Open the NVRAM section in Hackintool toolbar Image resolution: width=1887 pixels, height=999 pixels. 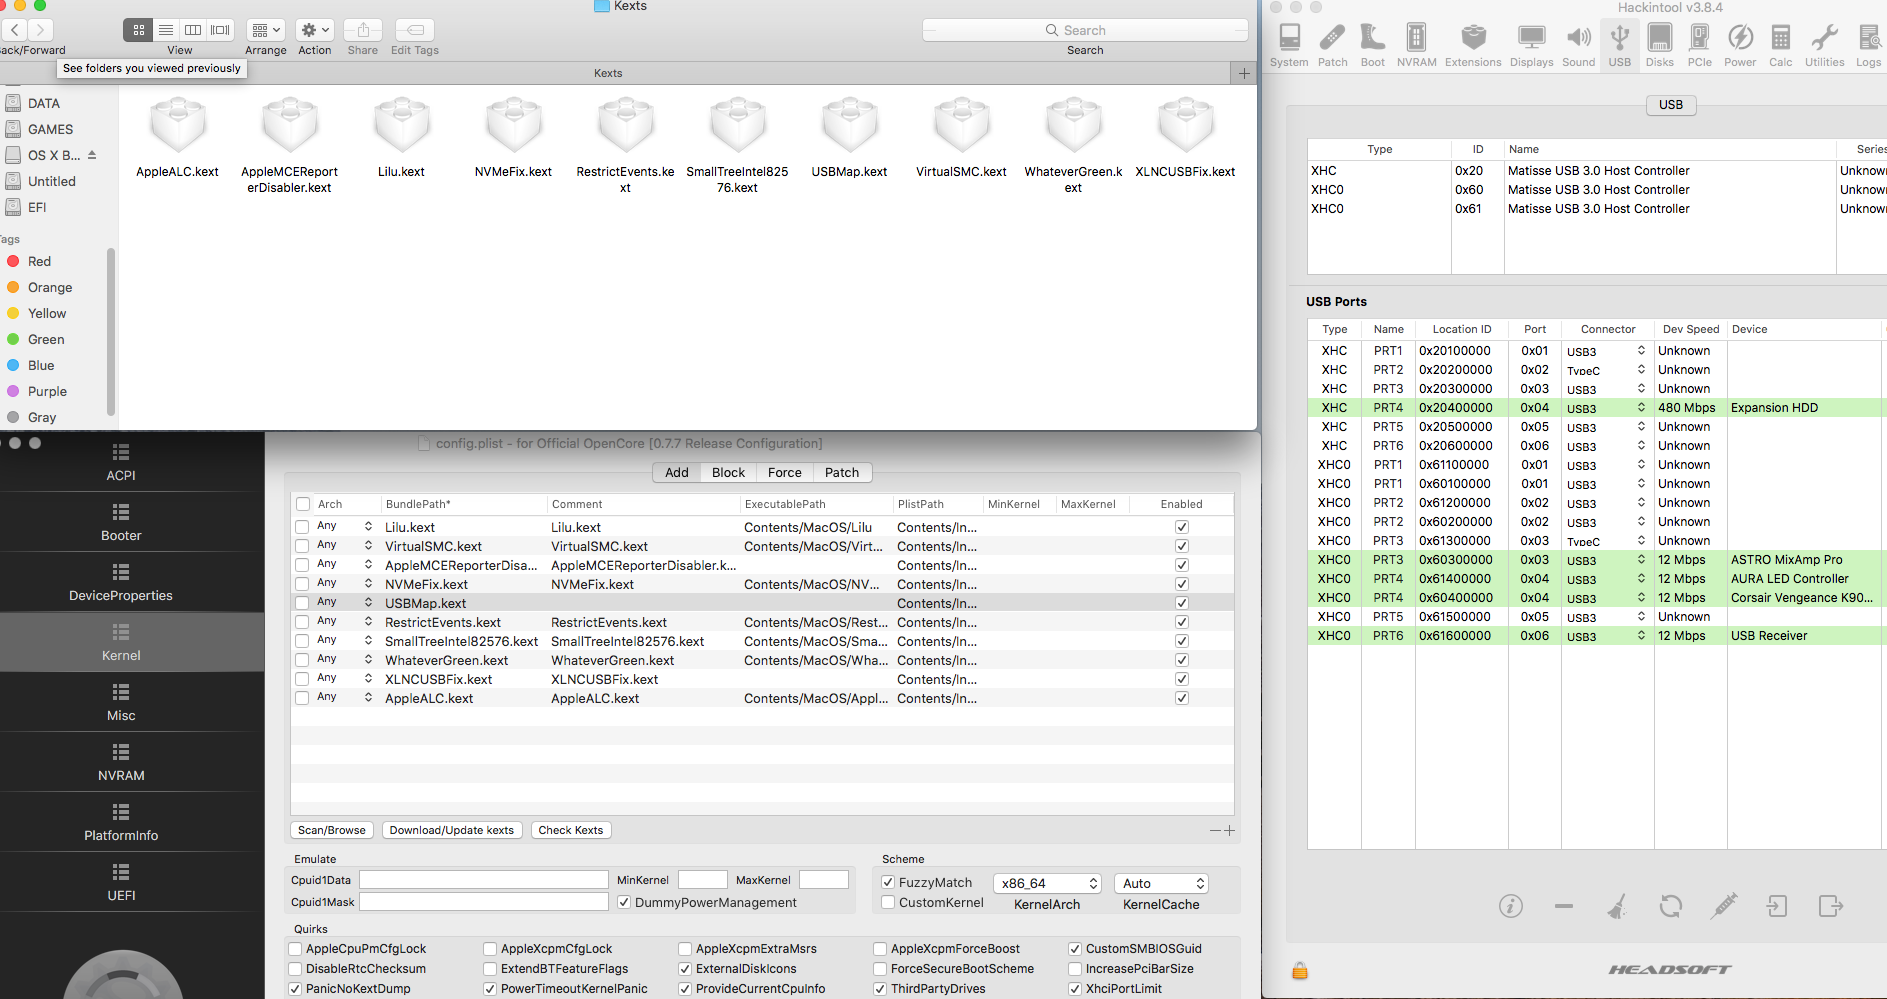pyautogui.click(x=1416, y=45)
